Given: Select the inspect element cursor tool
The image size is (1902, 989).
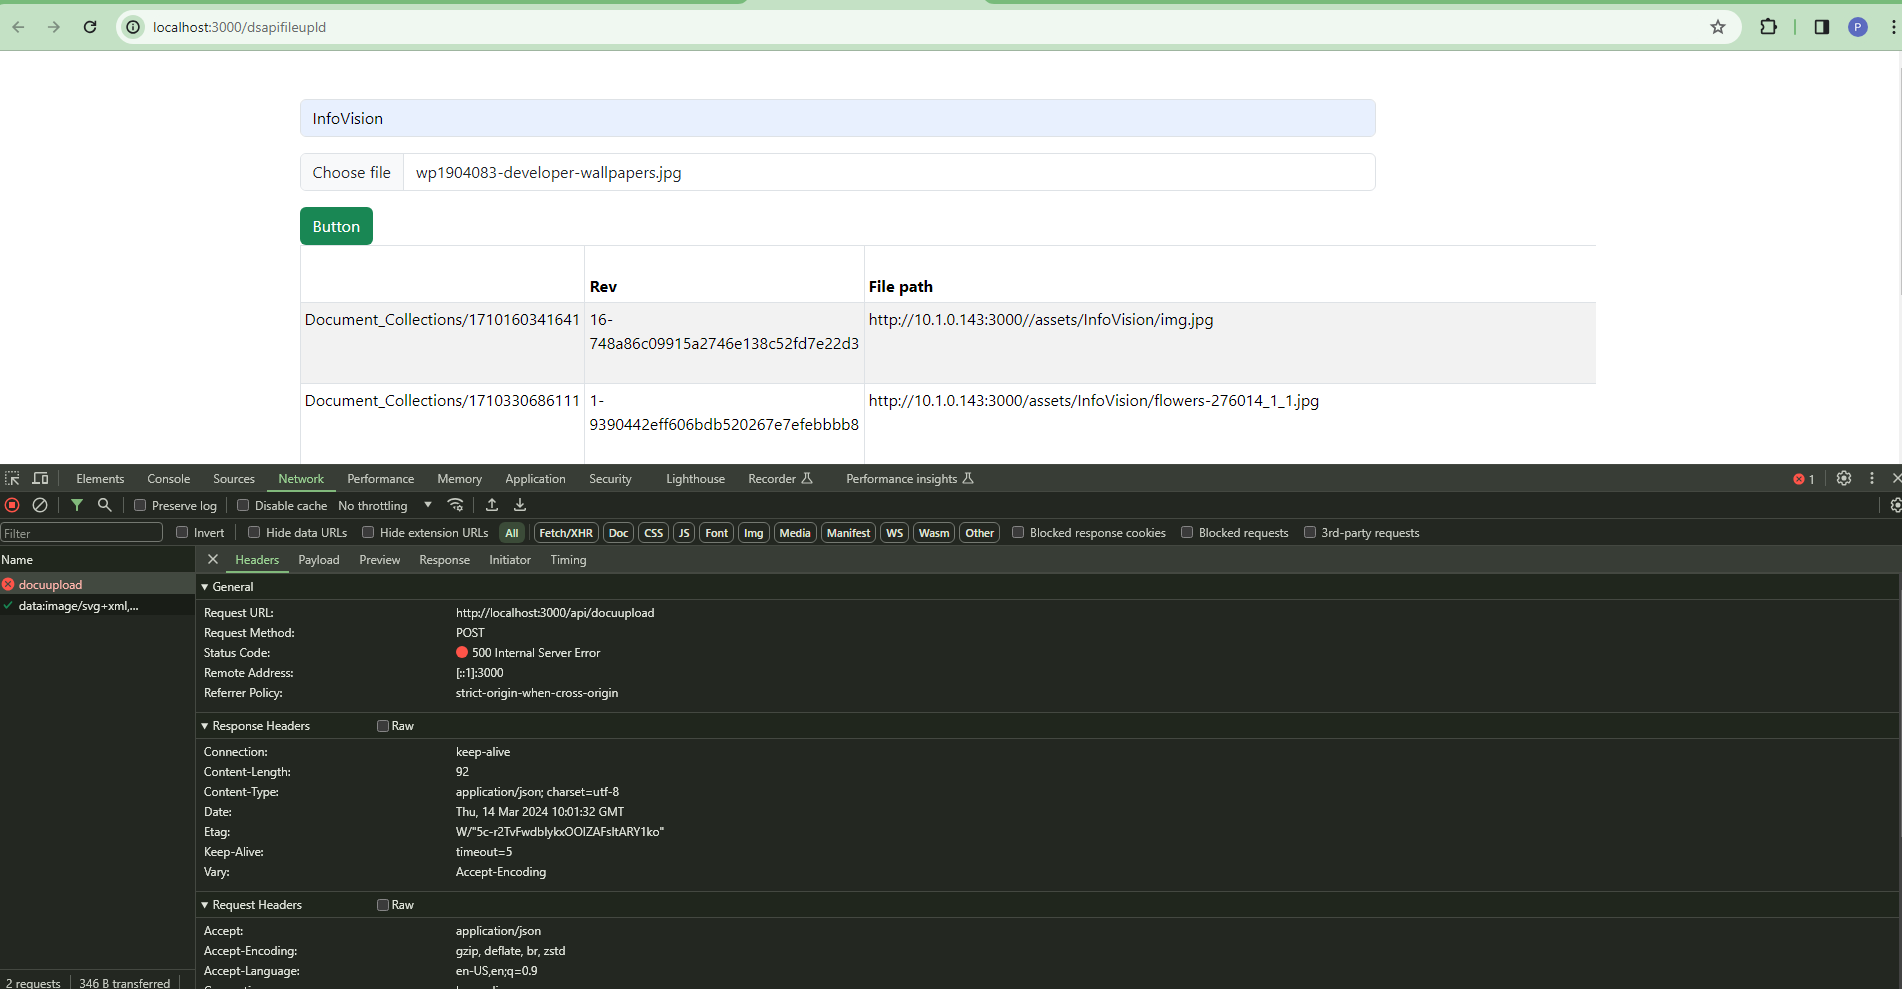Looking at the screenshot, I should pos(12,478).
